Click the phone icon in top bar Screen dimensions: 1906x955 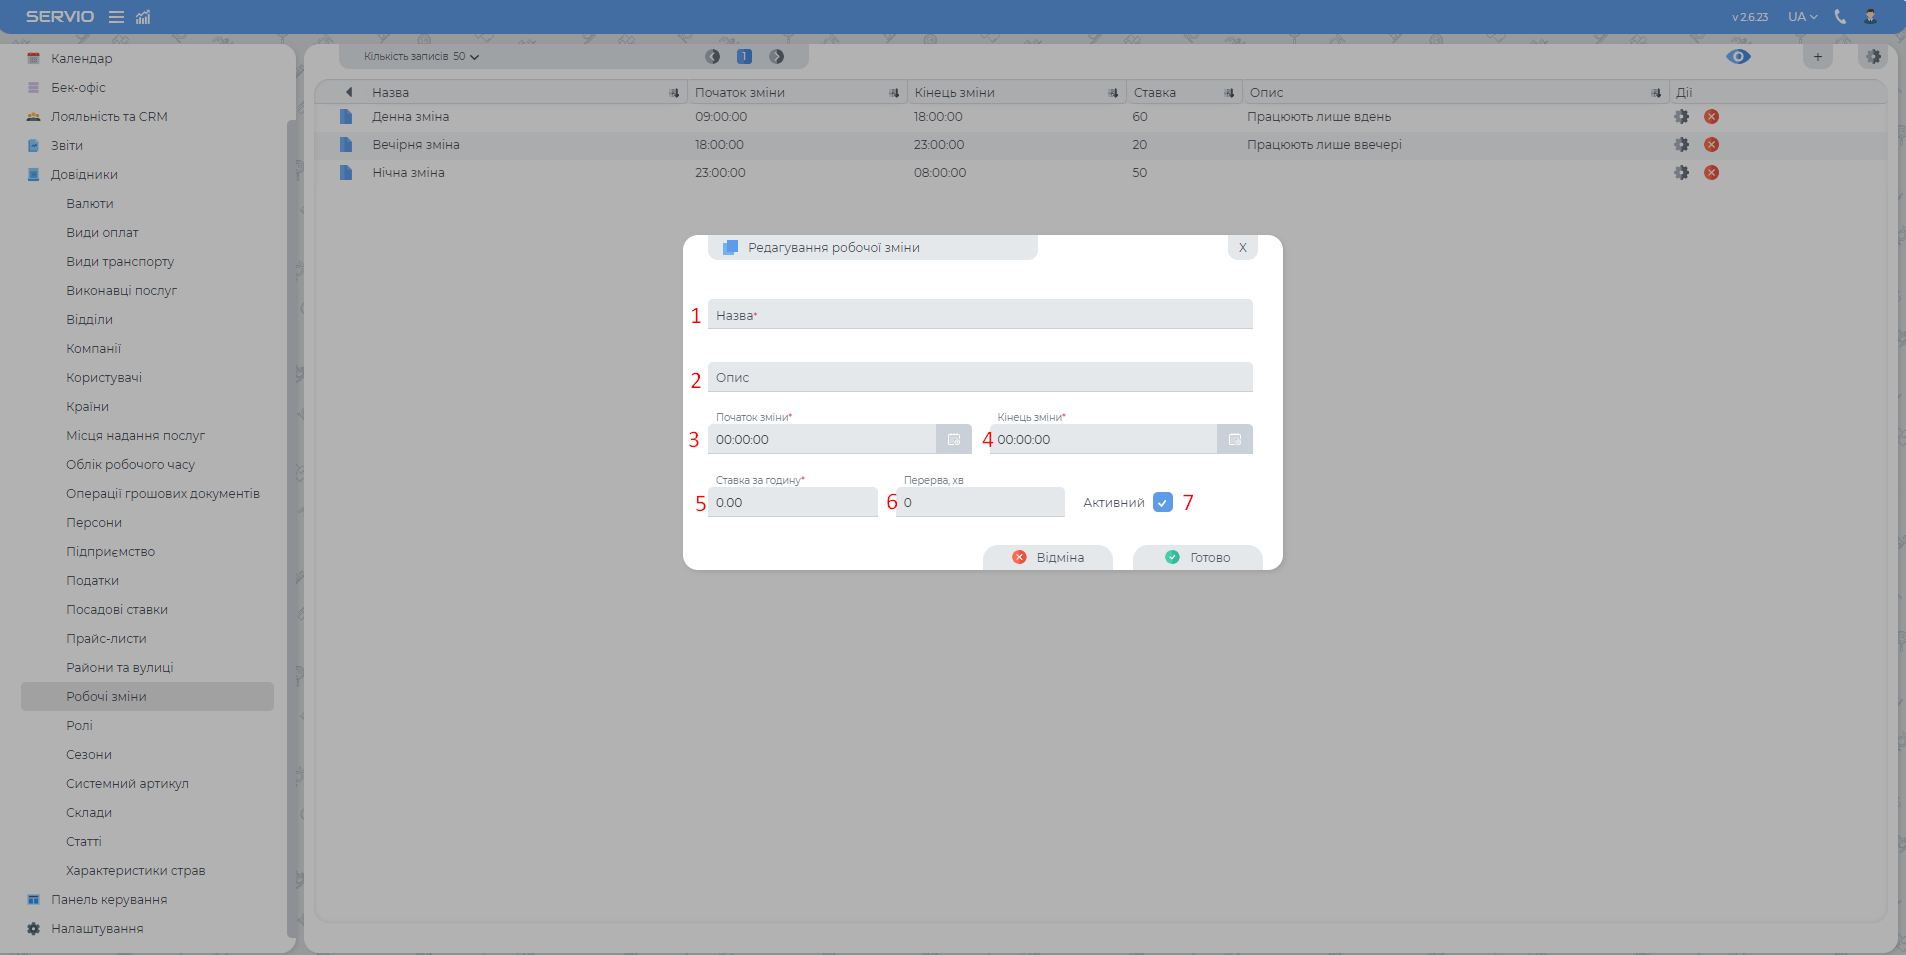[1840, 17]
